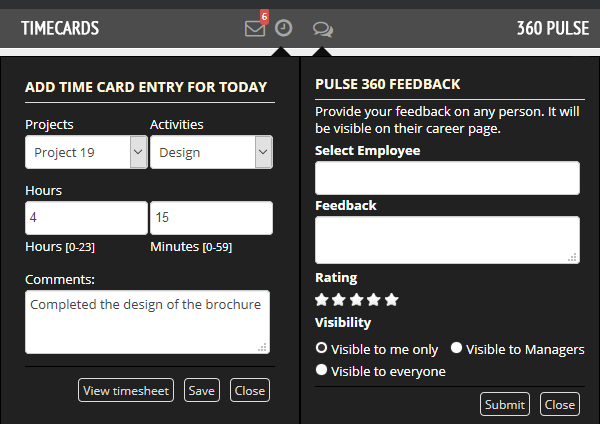Set rating to one star
Screen dimensions: 600x424
[321, 300]
